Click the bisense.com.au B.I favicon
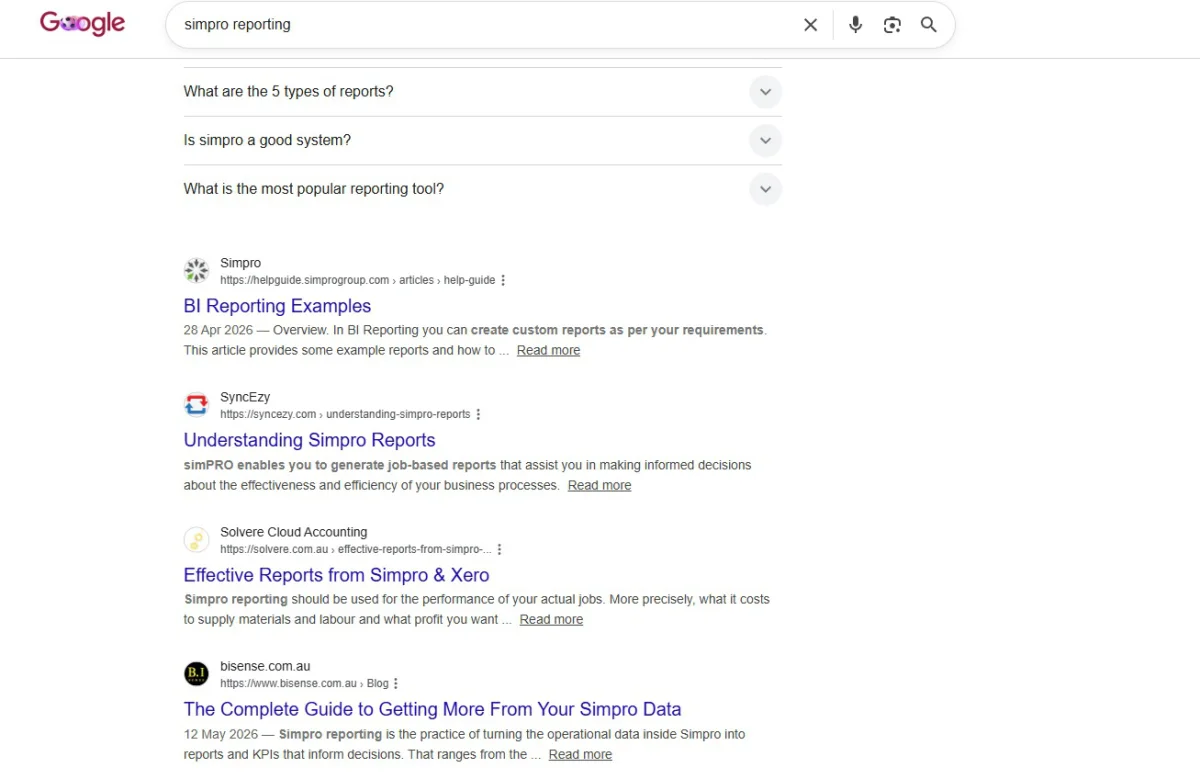The height and width of the screenshot is (779, 1200). click(196, 674)
